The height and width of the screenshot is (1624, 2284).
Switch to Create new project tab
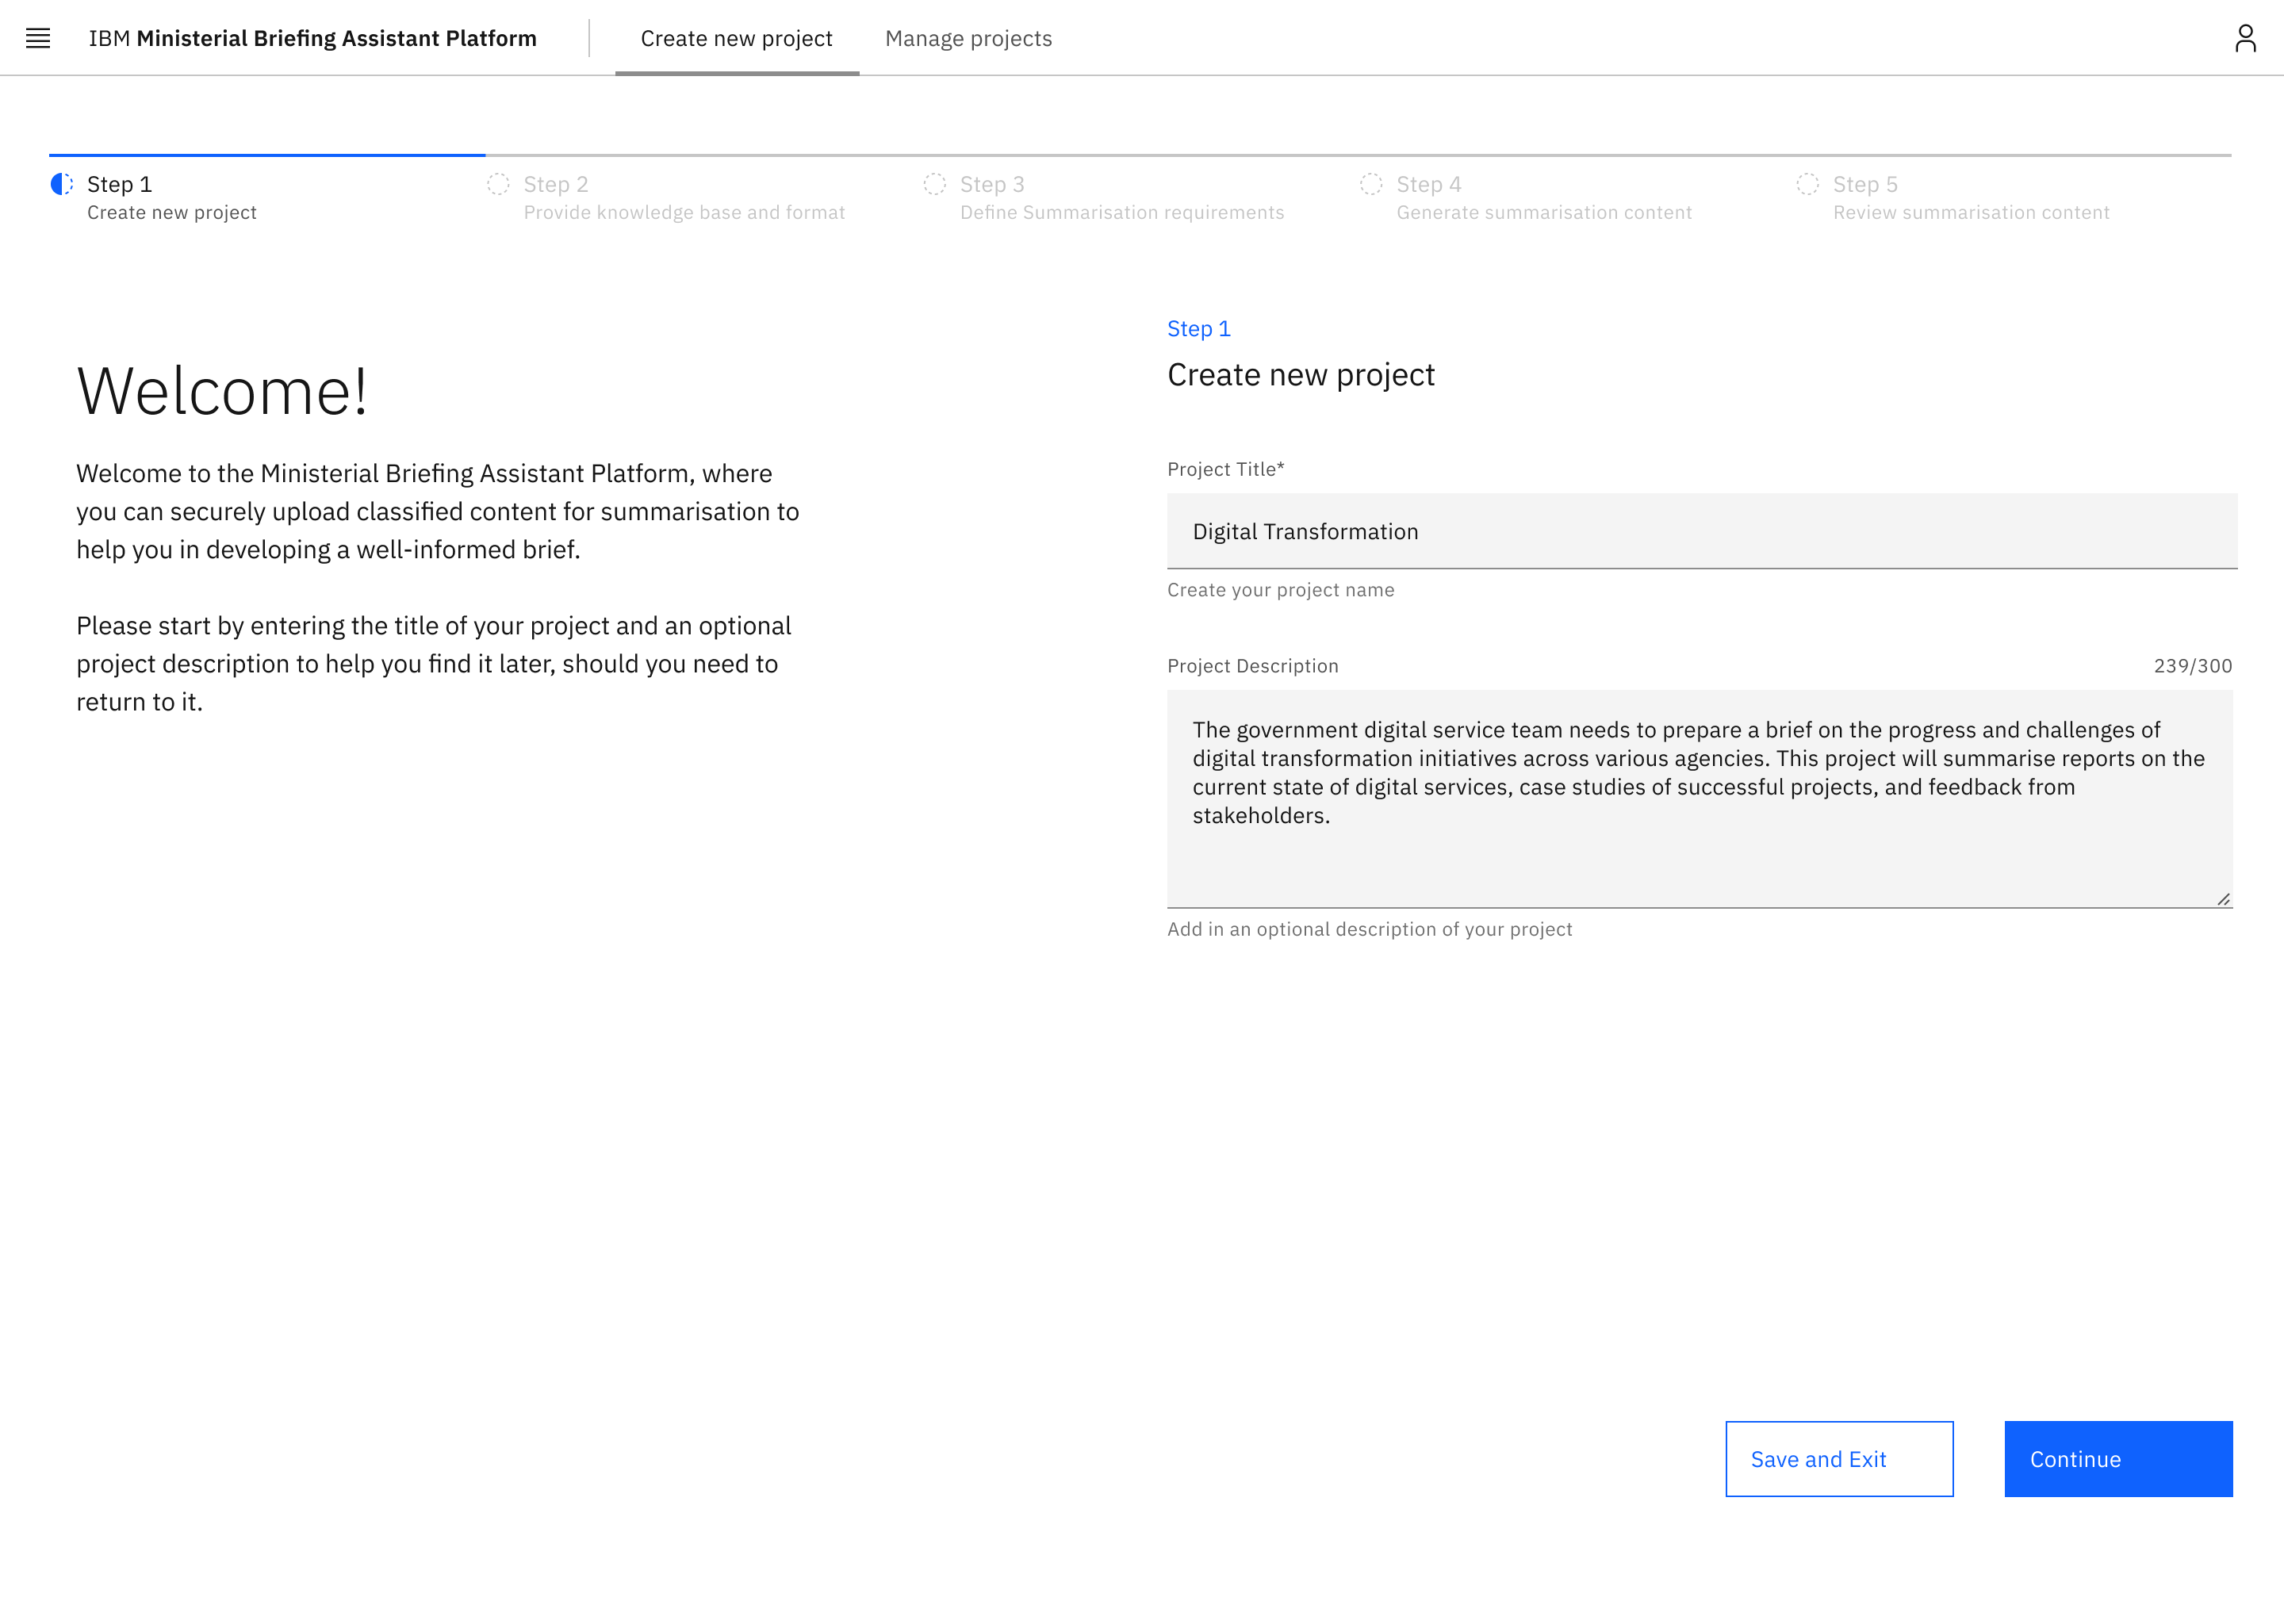(x=737, y=38)
